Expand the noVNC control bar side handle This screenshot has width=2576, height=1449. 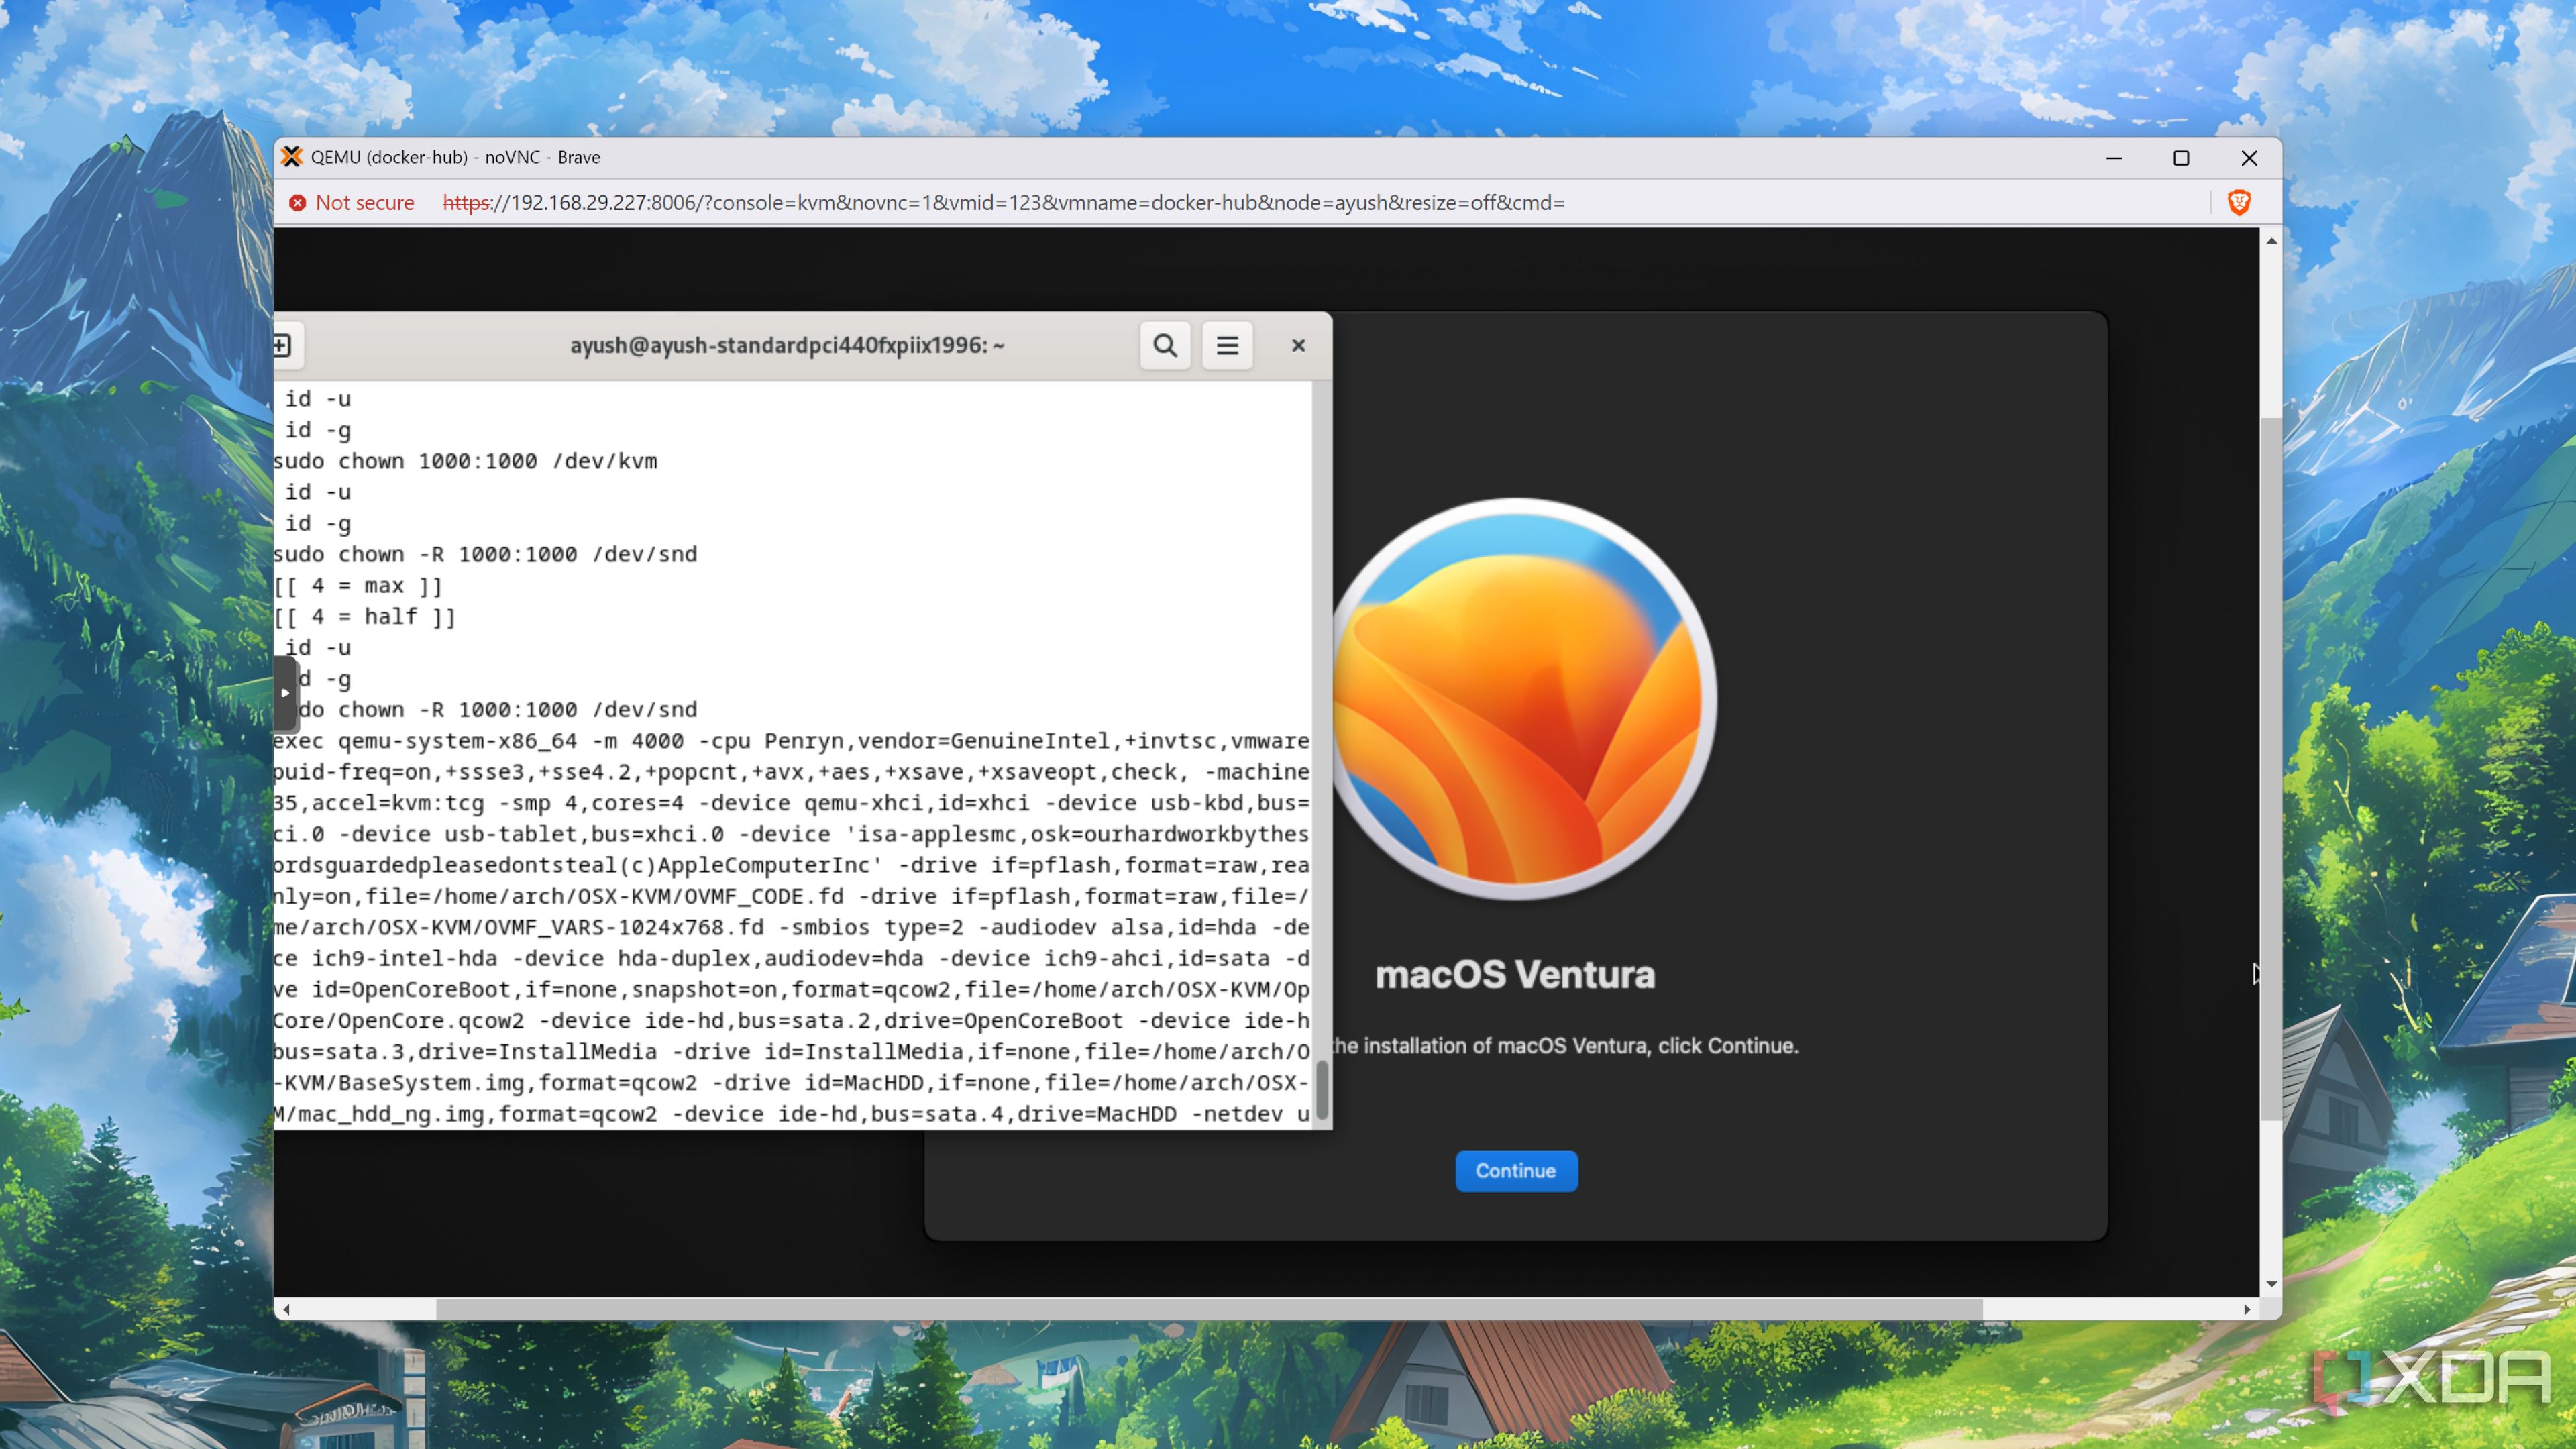[285, 694]
